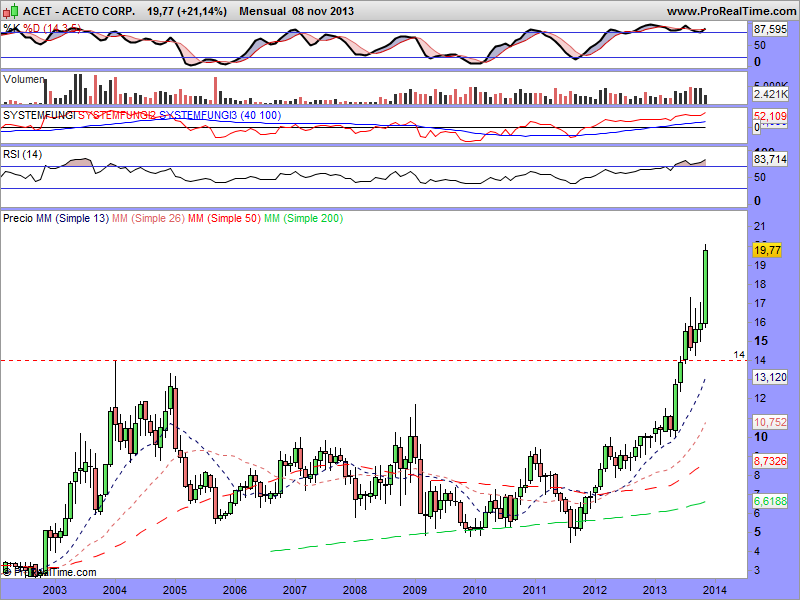Screen dimensions: 800x600
Task: Click the 2009 label on time axis
Action: coord(415,590)
